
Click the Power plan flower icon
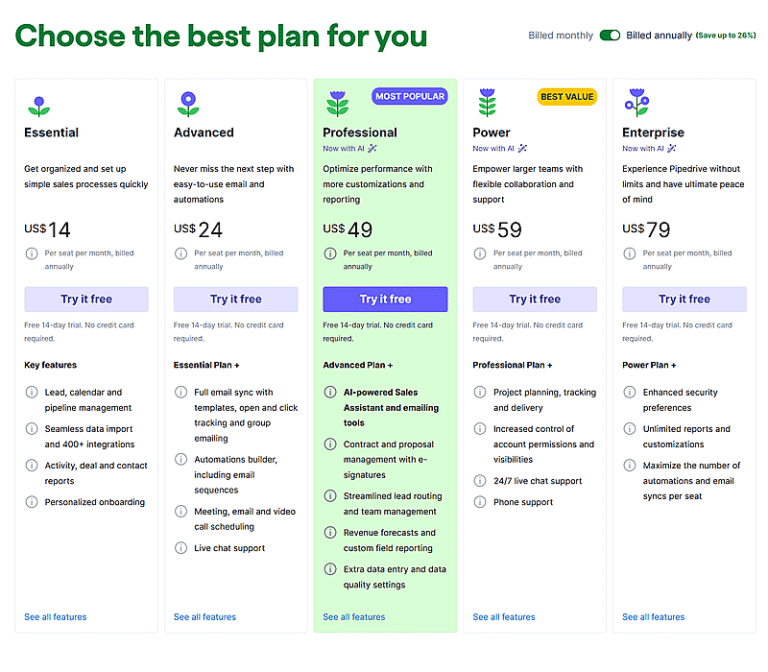[x=487, y=104]
